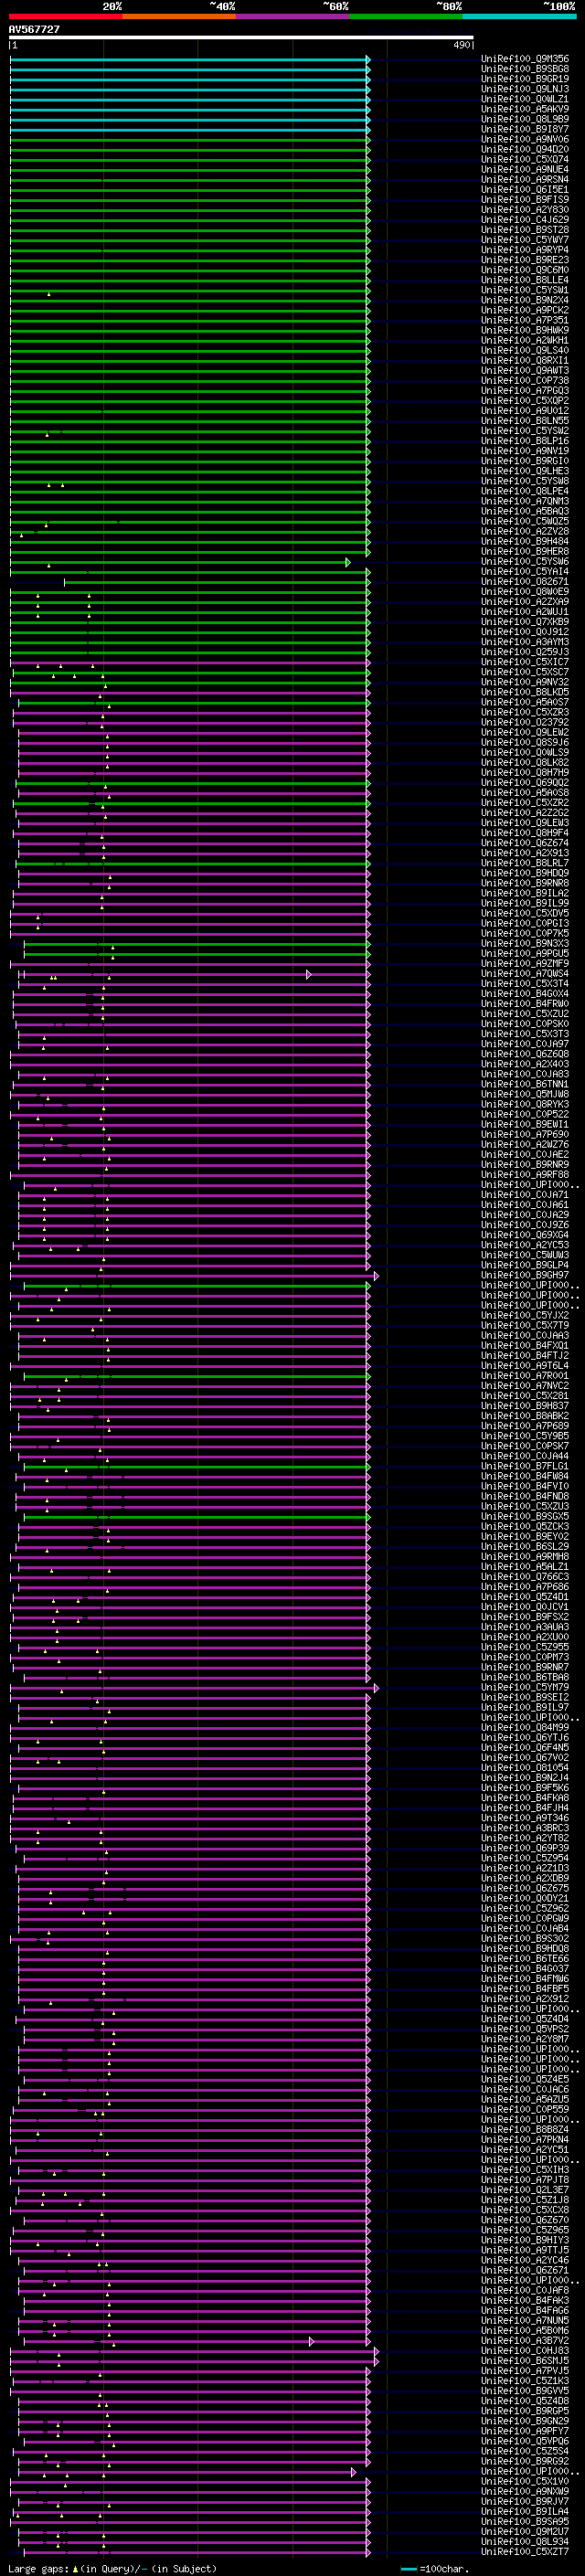Screen dimensions: 585x2576
Task: Click the alignment bar for UniRef100_O82671
Action: 217,582
